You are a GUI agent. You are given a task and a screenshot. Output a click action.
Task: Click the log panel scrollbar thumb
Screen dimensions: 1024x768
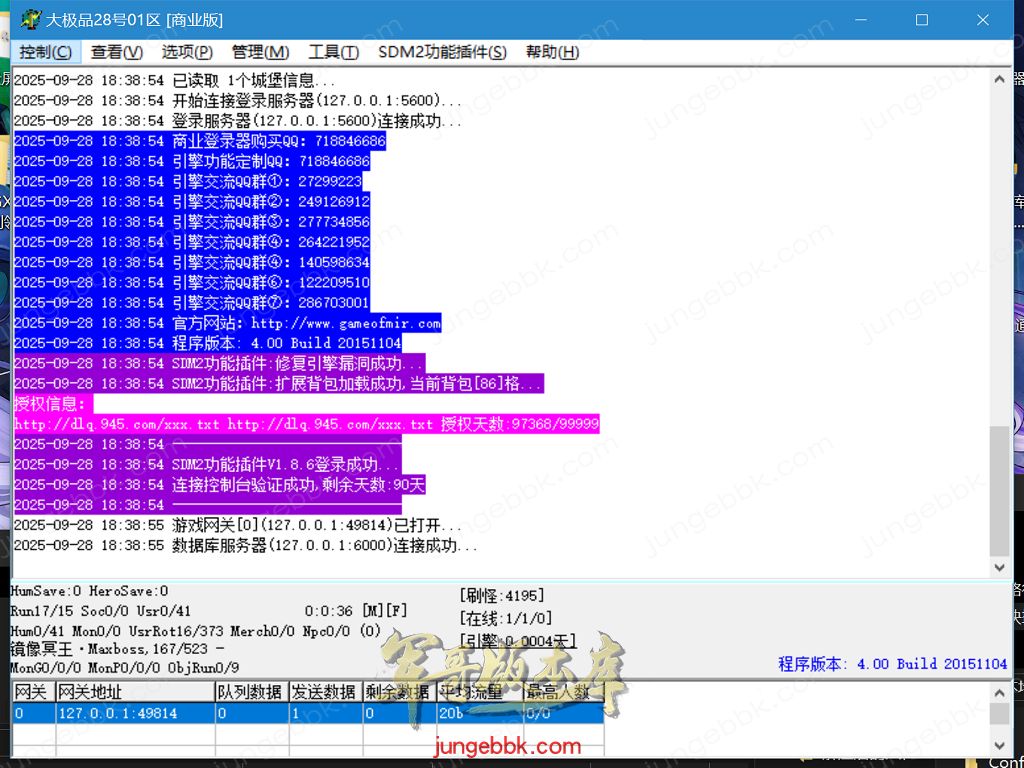tap(999, 490)
